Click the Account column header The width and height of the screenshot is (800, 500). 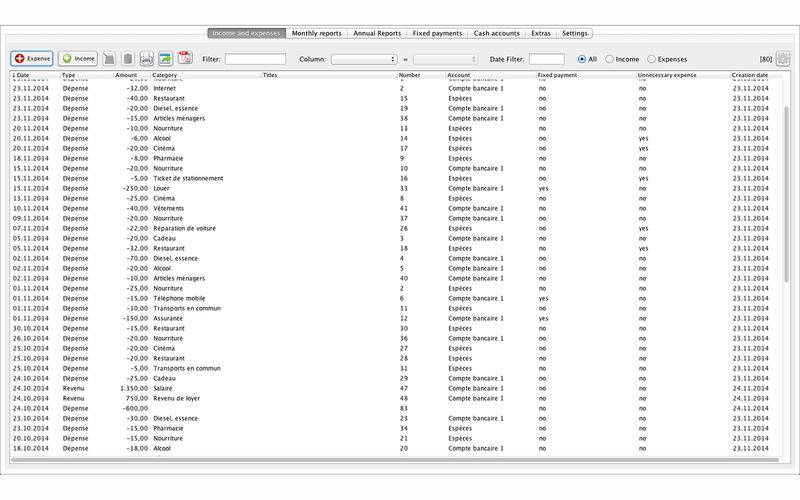pos(491,75)
